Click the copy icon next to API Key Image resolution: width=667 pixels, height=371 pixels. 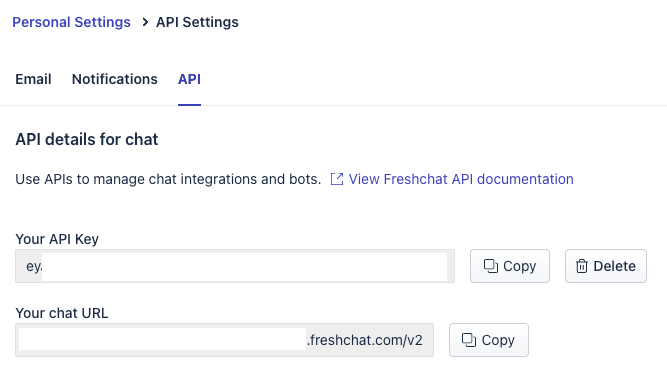pos(490,266)
